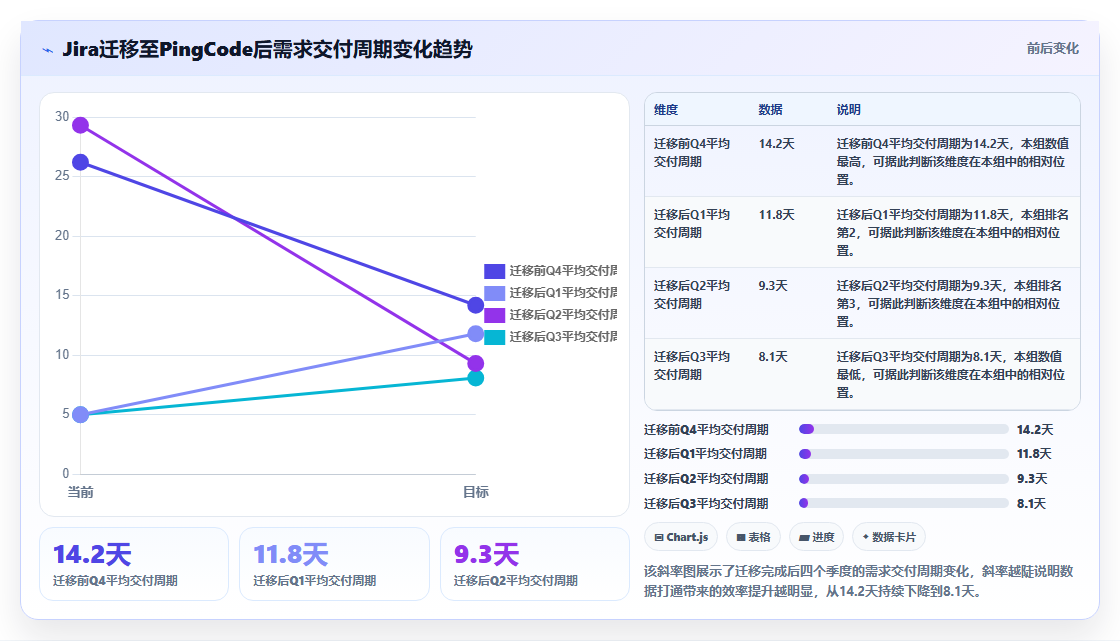Viewport: 1120px width, 641px height.
Task: Click the 14.2天 value in table
Action: [x=776, y=144]
